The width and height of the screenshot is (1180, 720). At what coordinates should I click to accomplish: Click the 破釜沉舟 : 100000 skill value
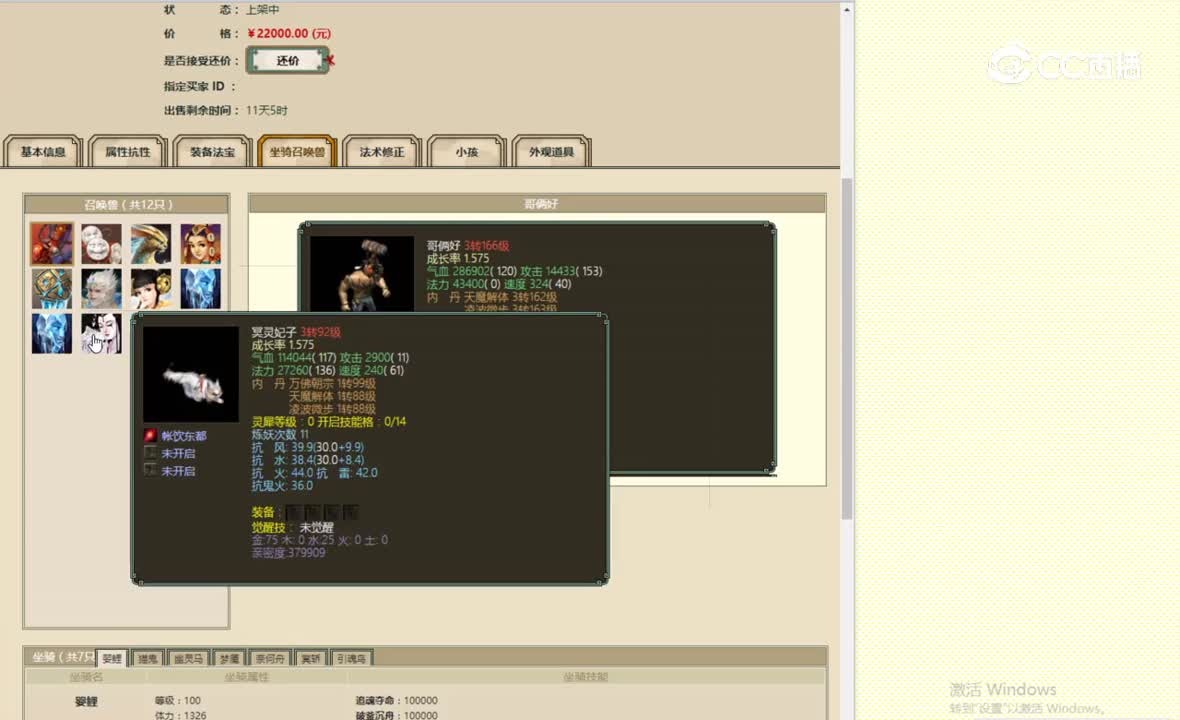click(x=397, y=715)
